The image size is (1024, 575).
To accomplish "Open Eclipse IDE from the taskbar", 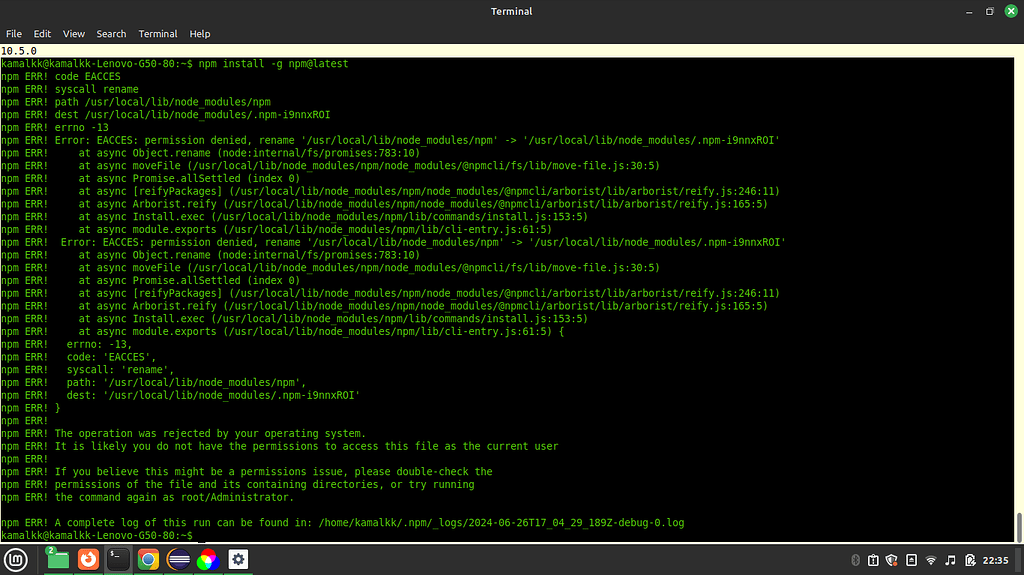I will 178,559.
